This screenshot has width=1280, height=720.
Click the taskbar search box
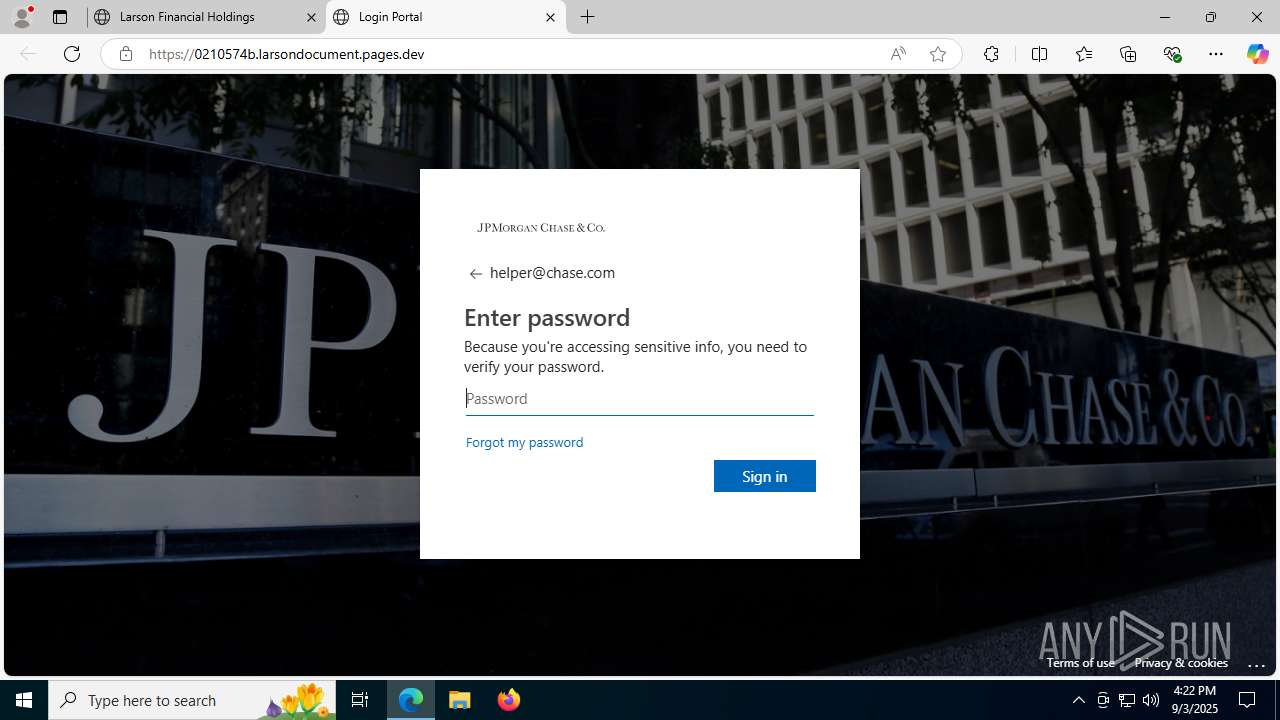coord(192,700)
